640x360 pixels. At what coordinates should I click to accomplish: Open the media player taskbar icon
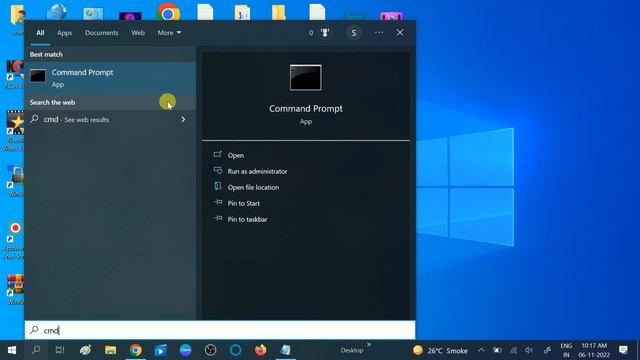tap(160, 350)
